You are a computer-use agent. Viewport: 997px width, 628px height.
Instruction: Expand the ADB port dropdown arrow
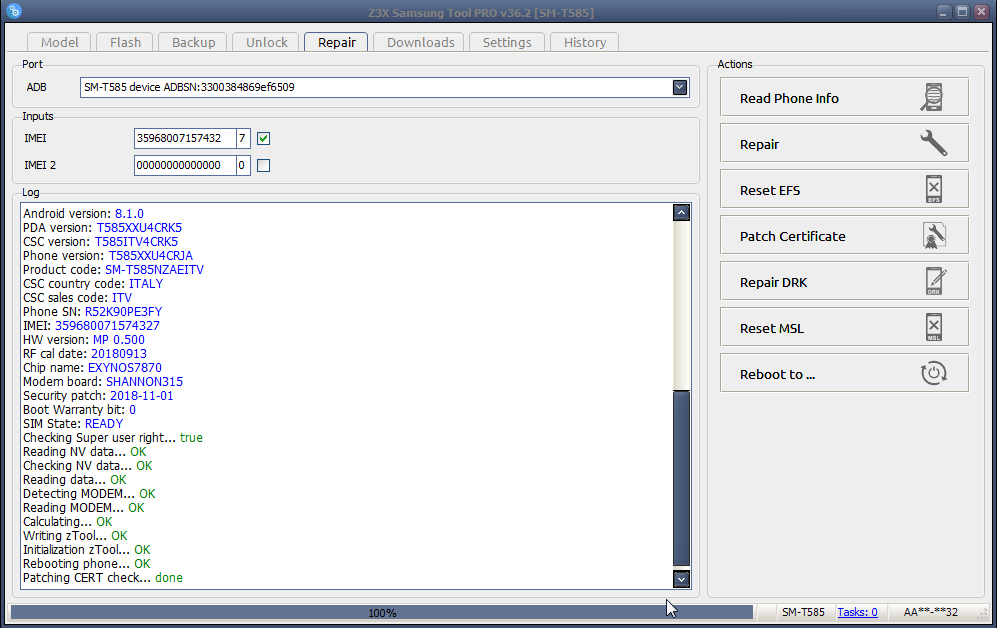click(x=680, y=87)
